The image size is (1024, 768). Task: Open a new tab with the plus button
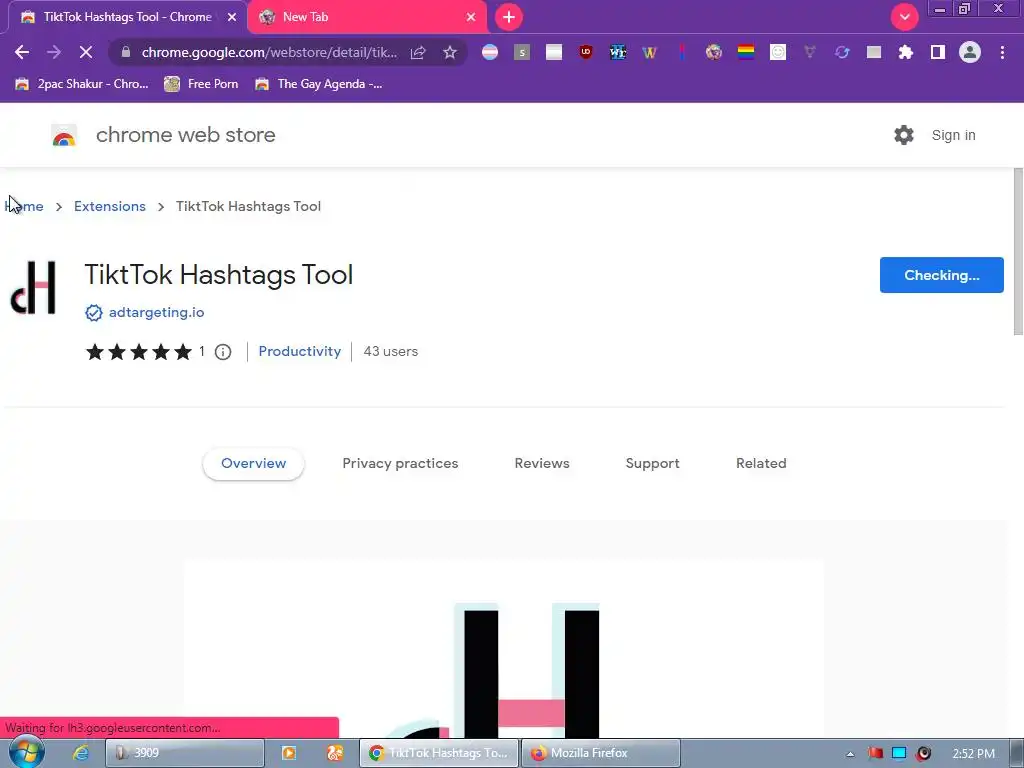point(509,17)
